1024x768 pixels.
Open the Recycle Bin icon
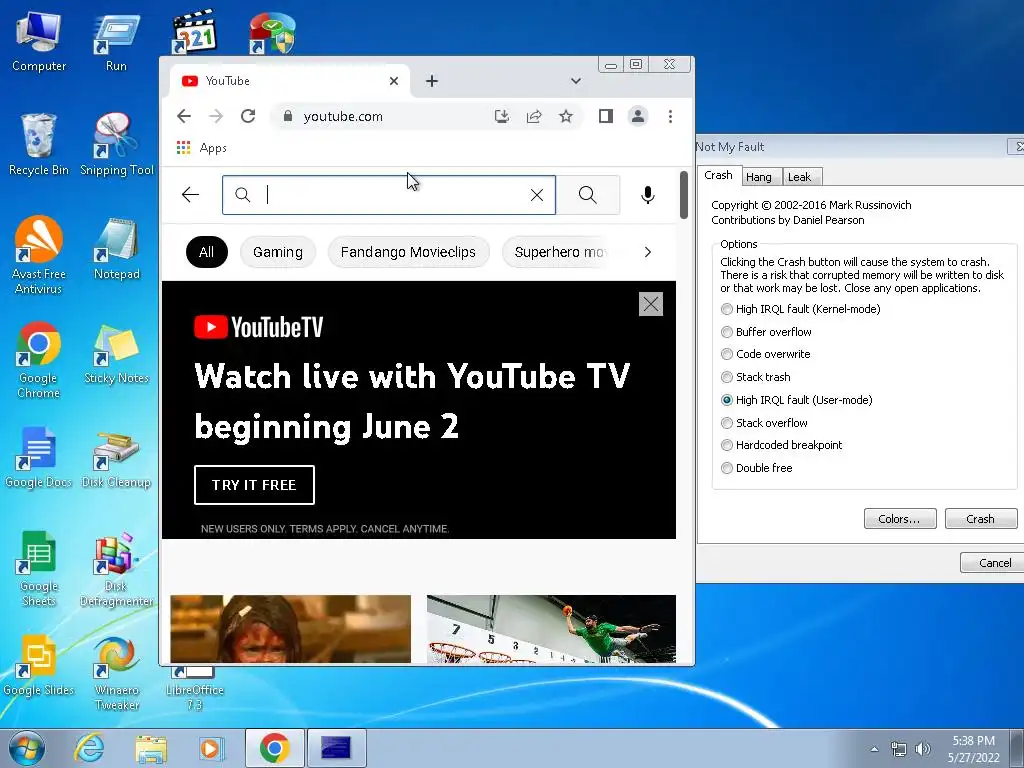(x=39, y=145)
